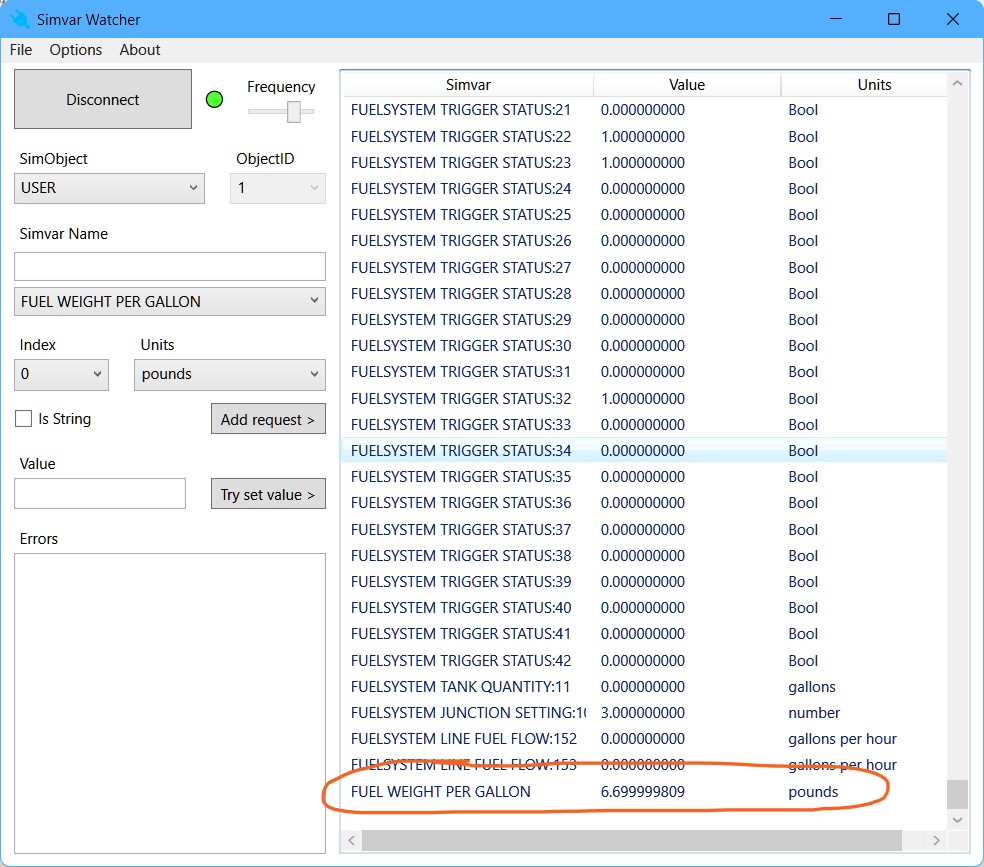Select row FUELSYSTEM TRIGGER STATUS:24
Screen dimensions: 984x867
point(644,189)
